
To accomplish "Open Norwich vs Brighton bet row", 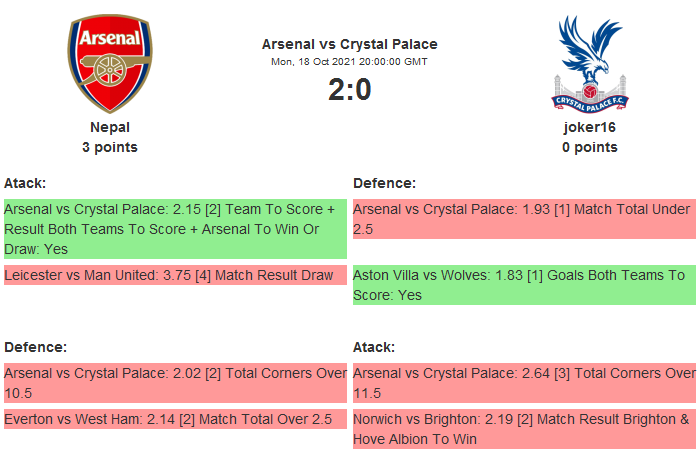I will 524,429.
